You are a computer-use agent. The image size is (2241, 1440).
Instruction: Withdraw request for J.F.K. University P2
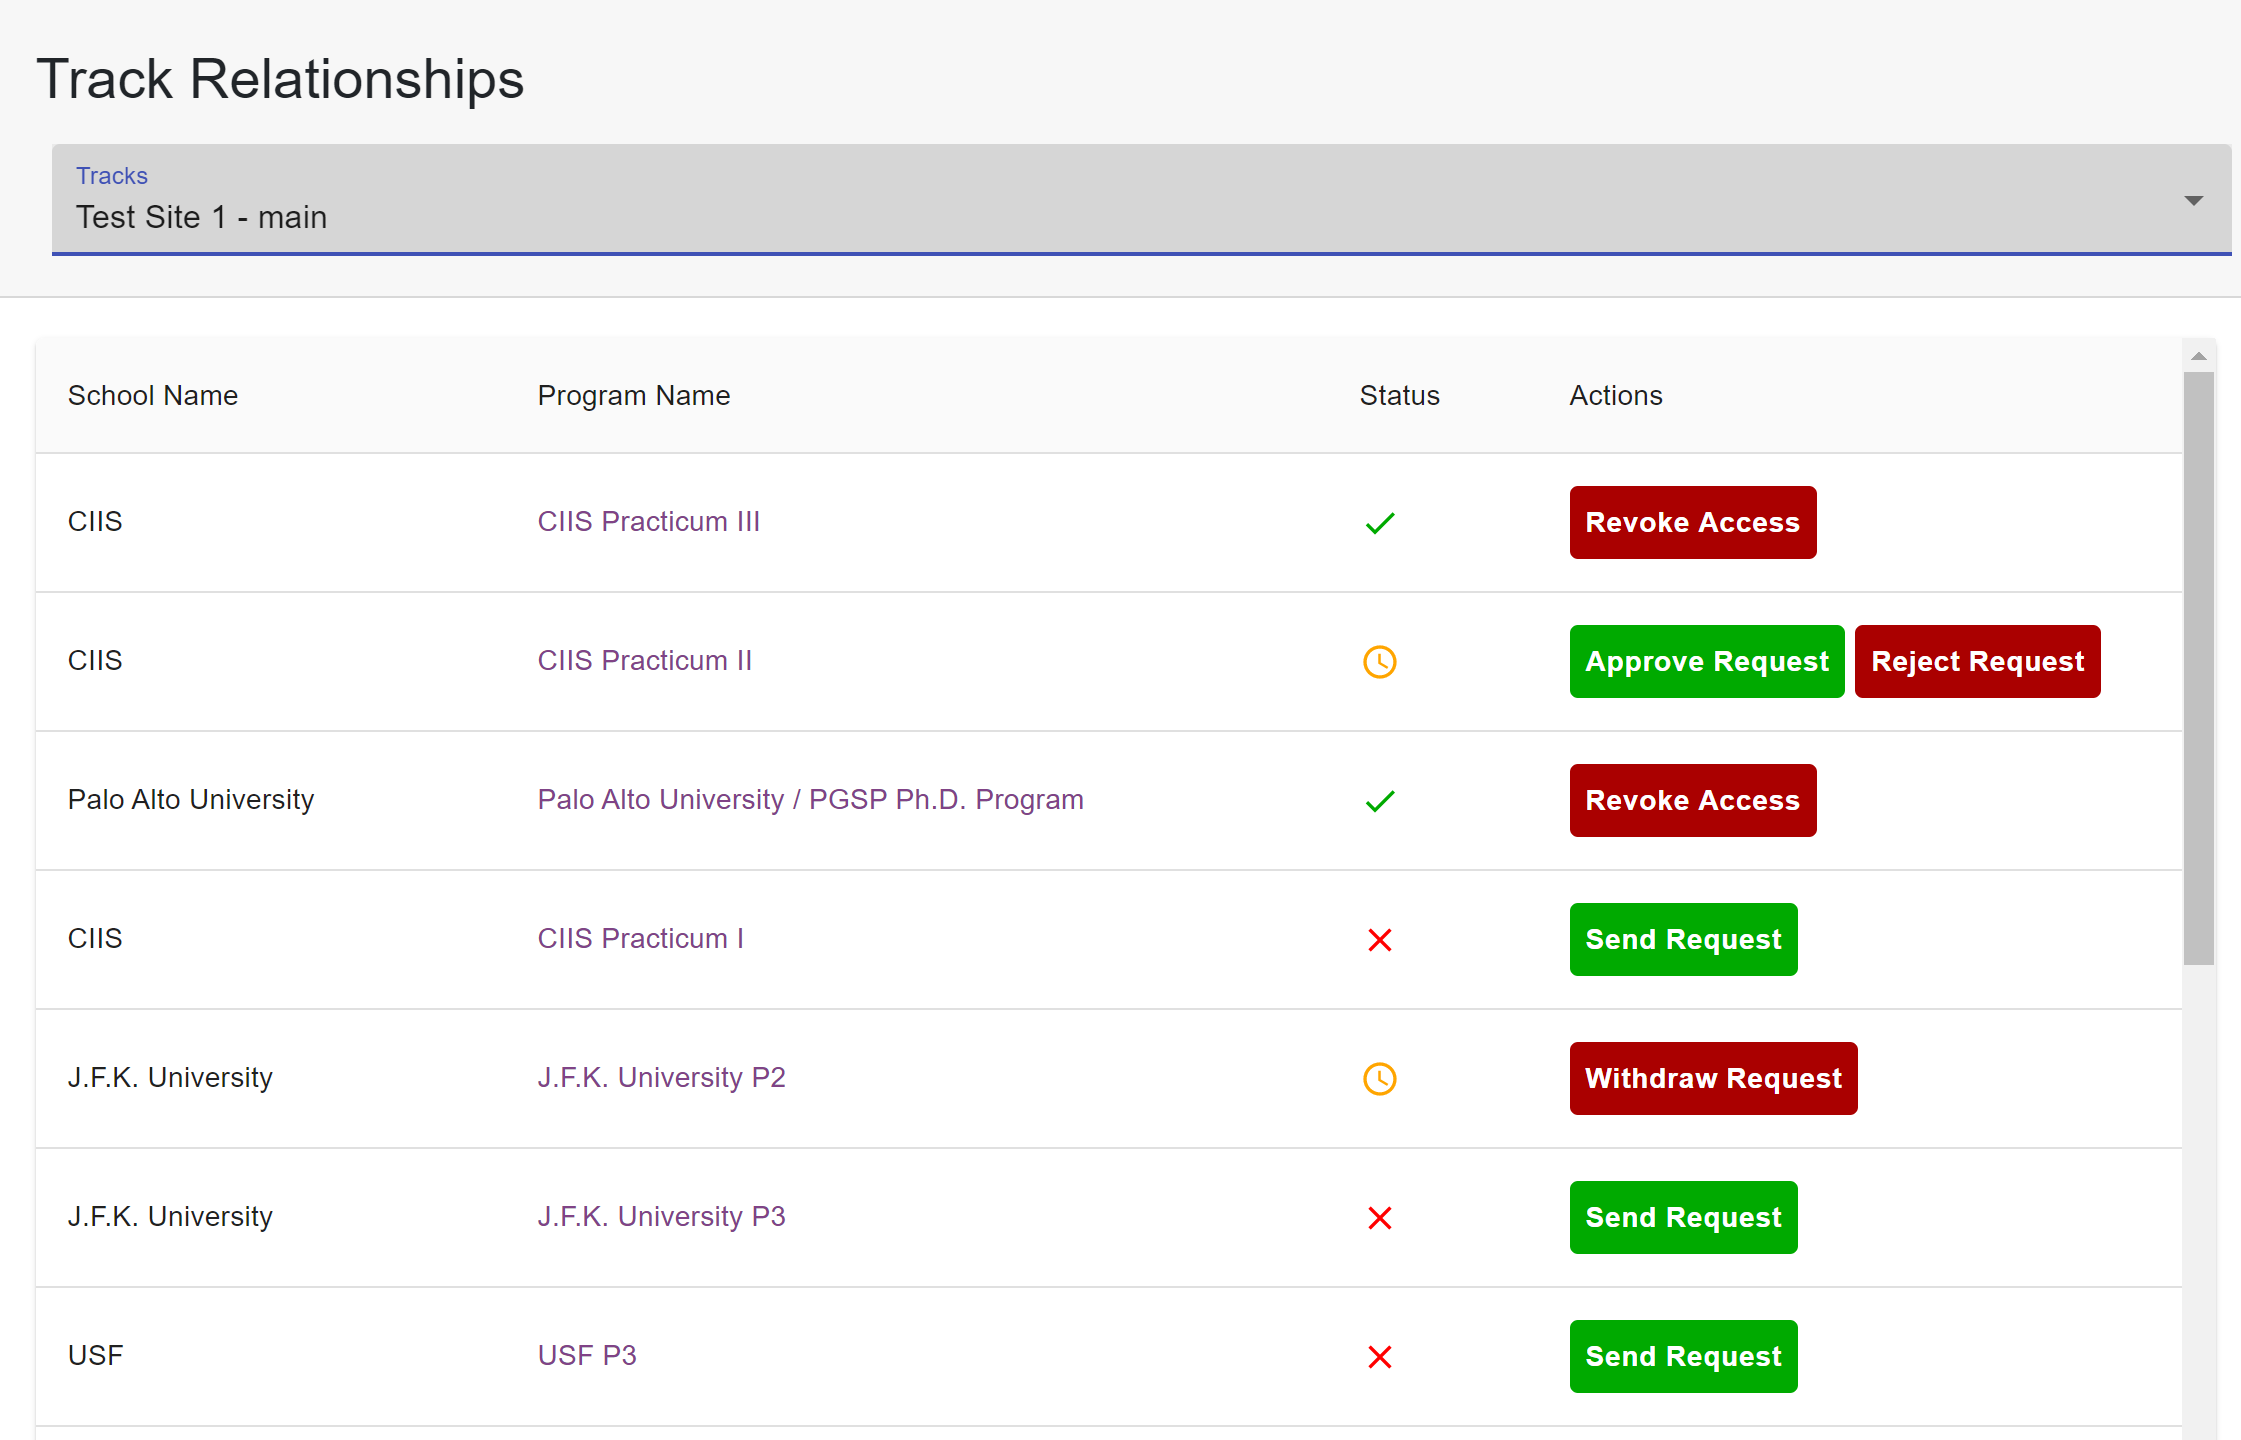pos(1714,1078)
